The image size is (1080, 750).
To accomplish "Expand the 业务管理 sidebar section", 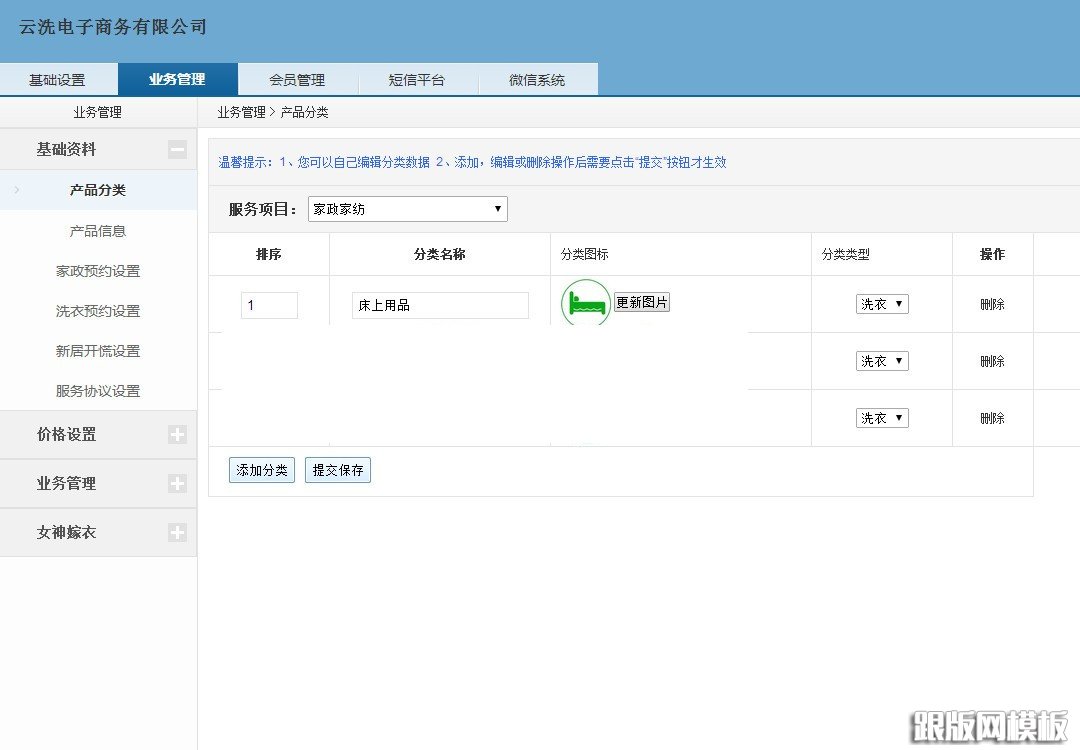I will point(177,483).
